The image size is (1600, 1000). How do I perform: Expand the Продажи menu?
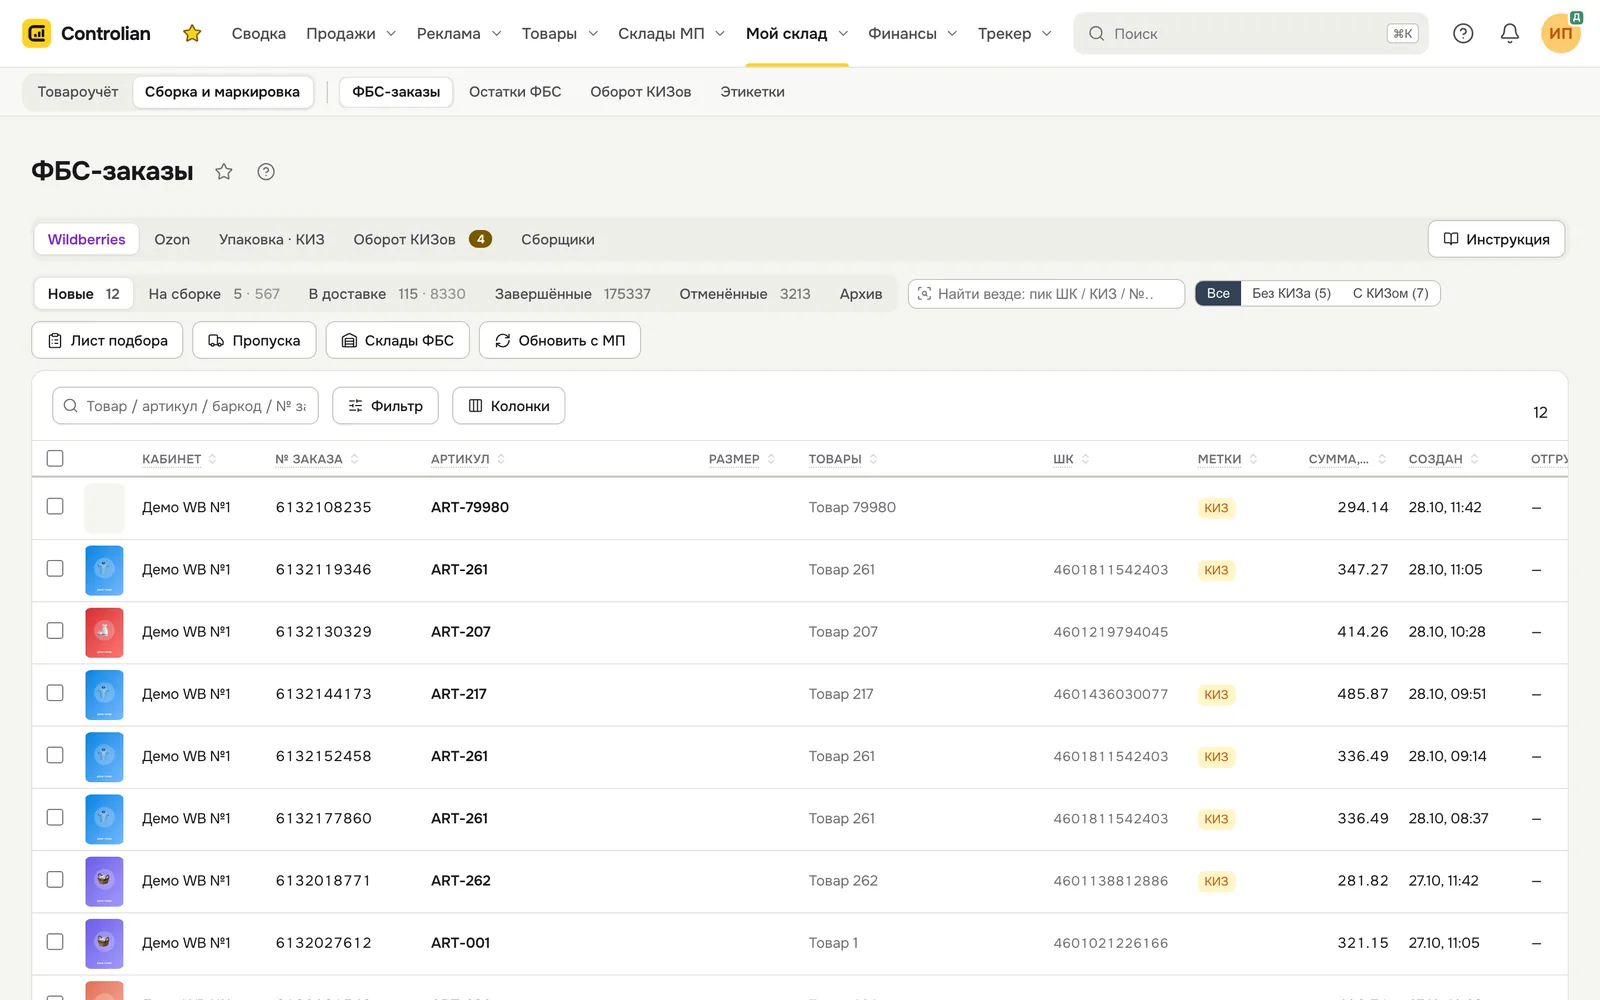(x=351, y=33)
